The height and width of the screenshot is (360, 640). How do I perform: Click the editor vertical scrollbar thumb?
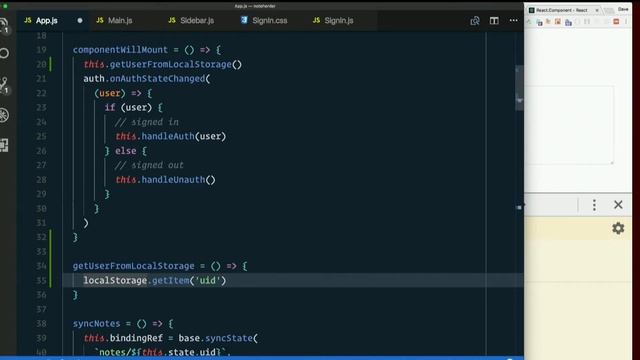point(519,88)
